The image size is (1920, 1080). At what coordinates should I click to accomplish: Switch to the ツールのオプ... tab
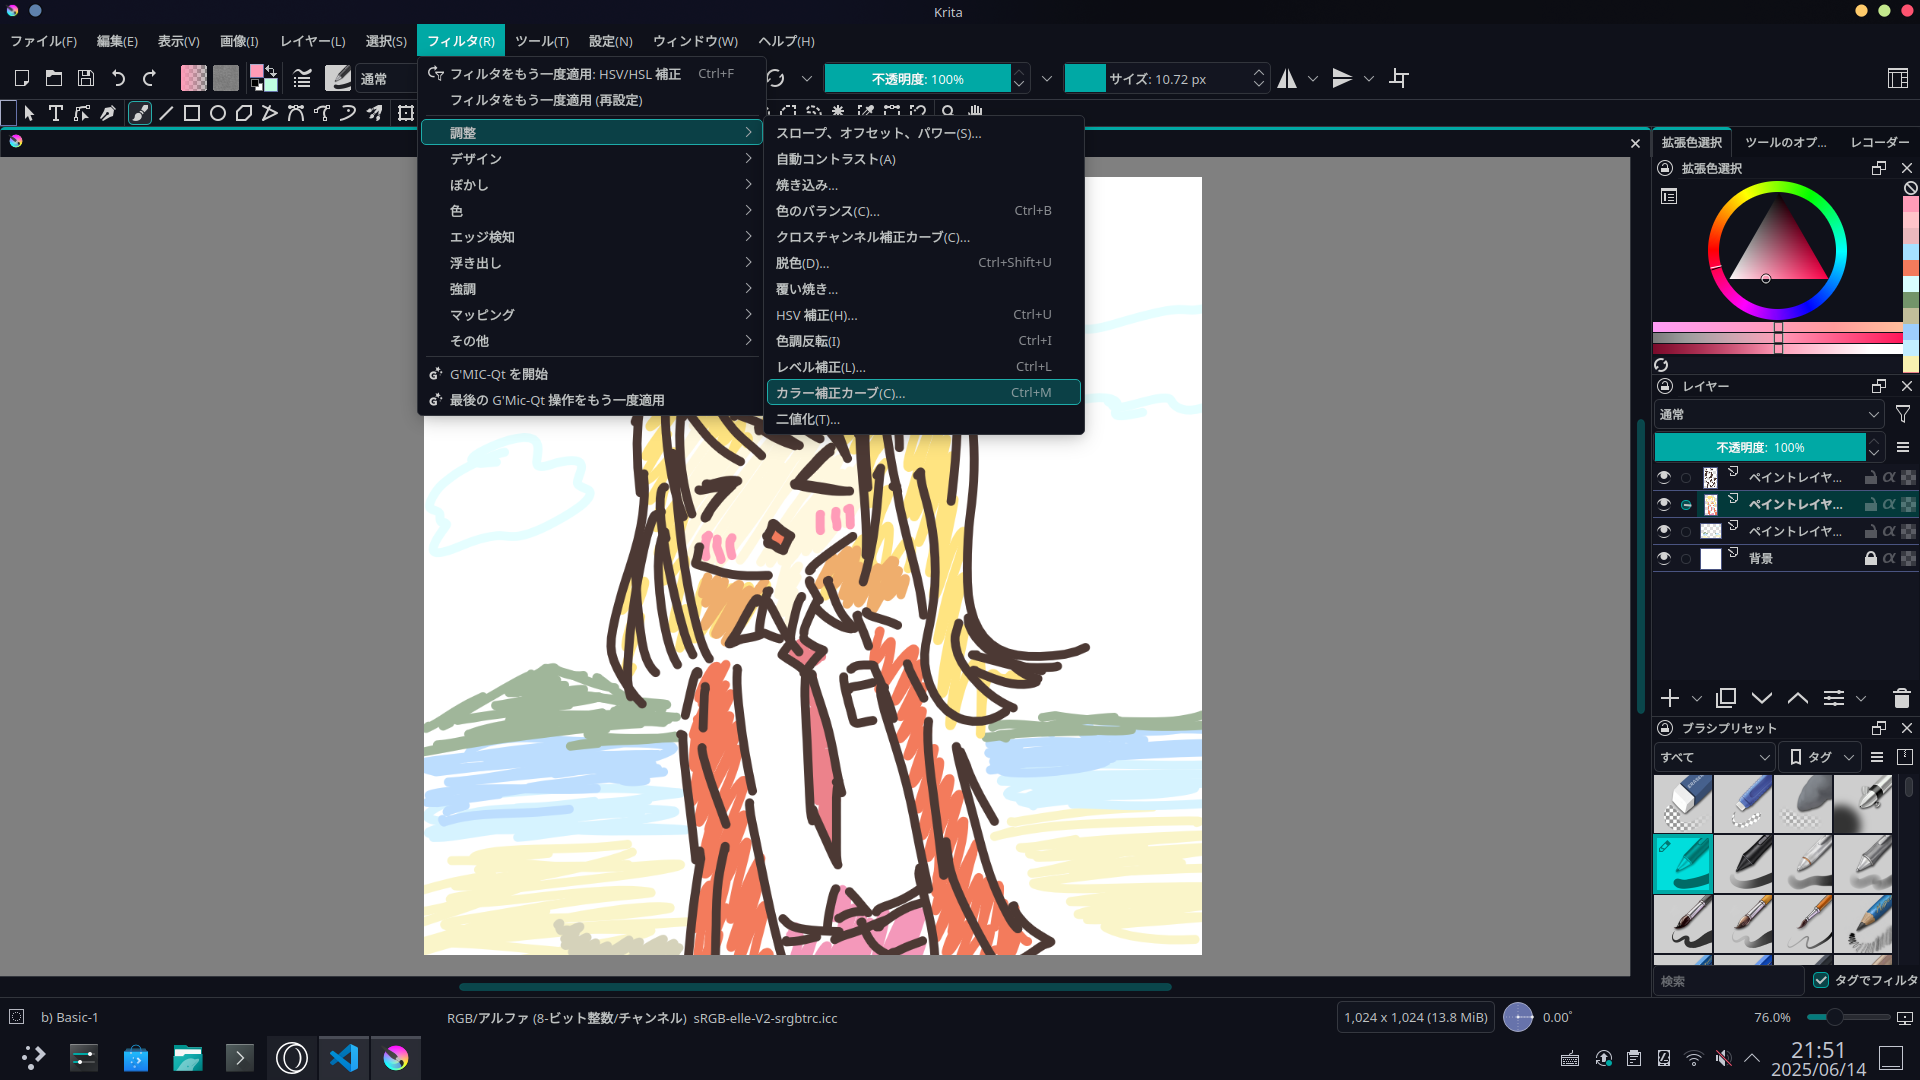pos(1785,142)
